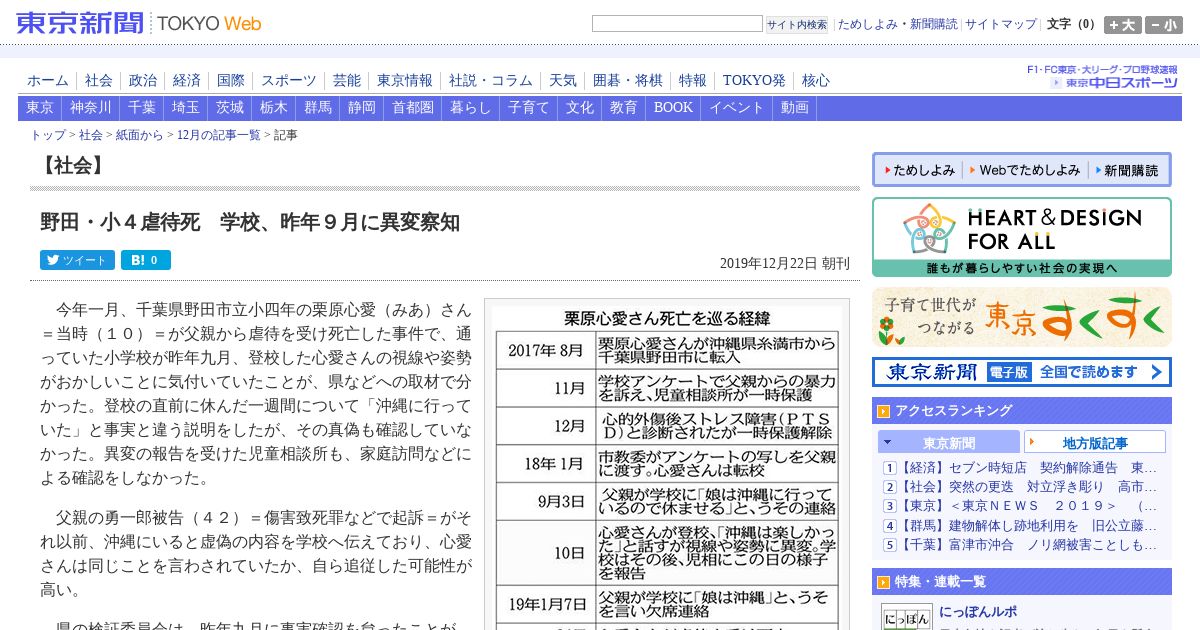1200x630 pixels.
Task: Click the Twitter ツイート share button
Action: coord(77,260)
